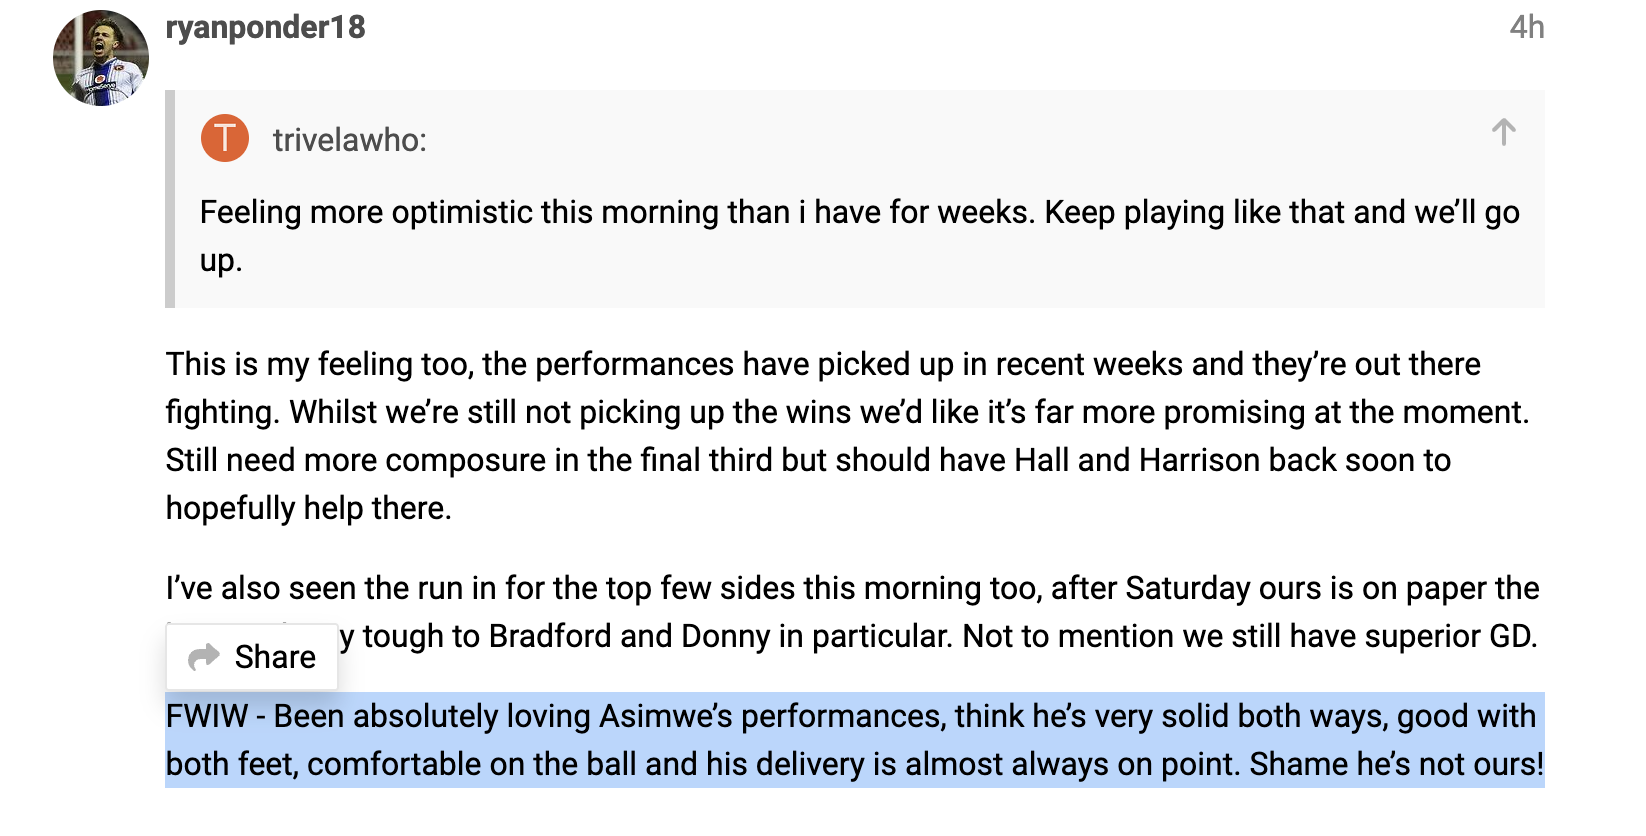1646x836 pixels.
Task: Click the curved share arrow icon
Action: 204,657
